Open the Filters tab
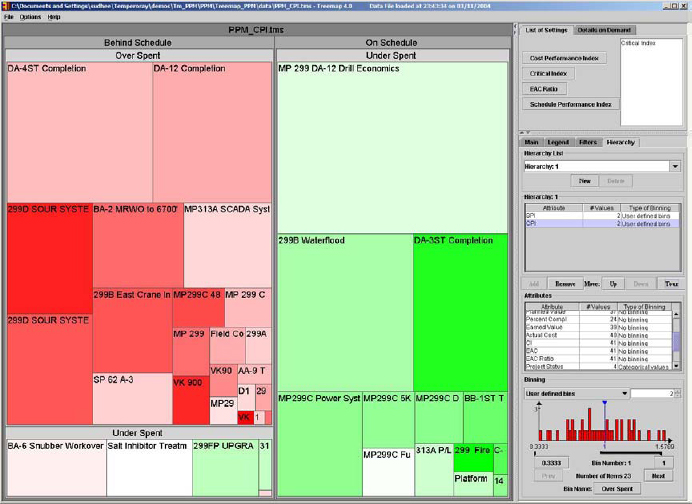Image resolution: width=692 pixels, height=504 pixels. pos(588,142)
